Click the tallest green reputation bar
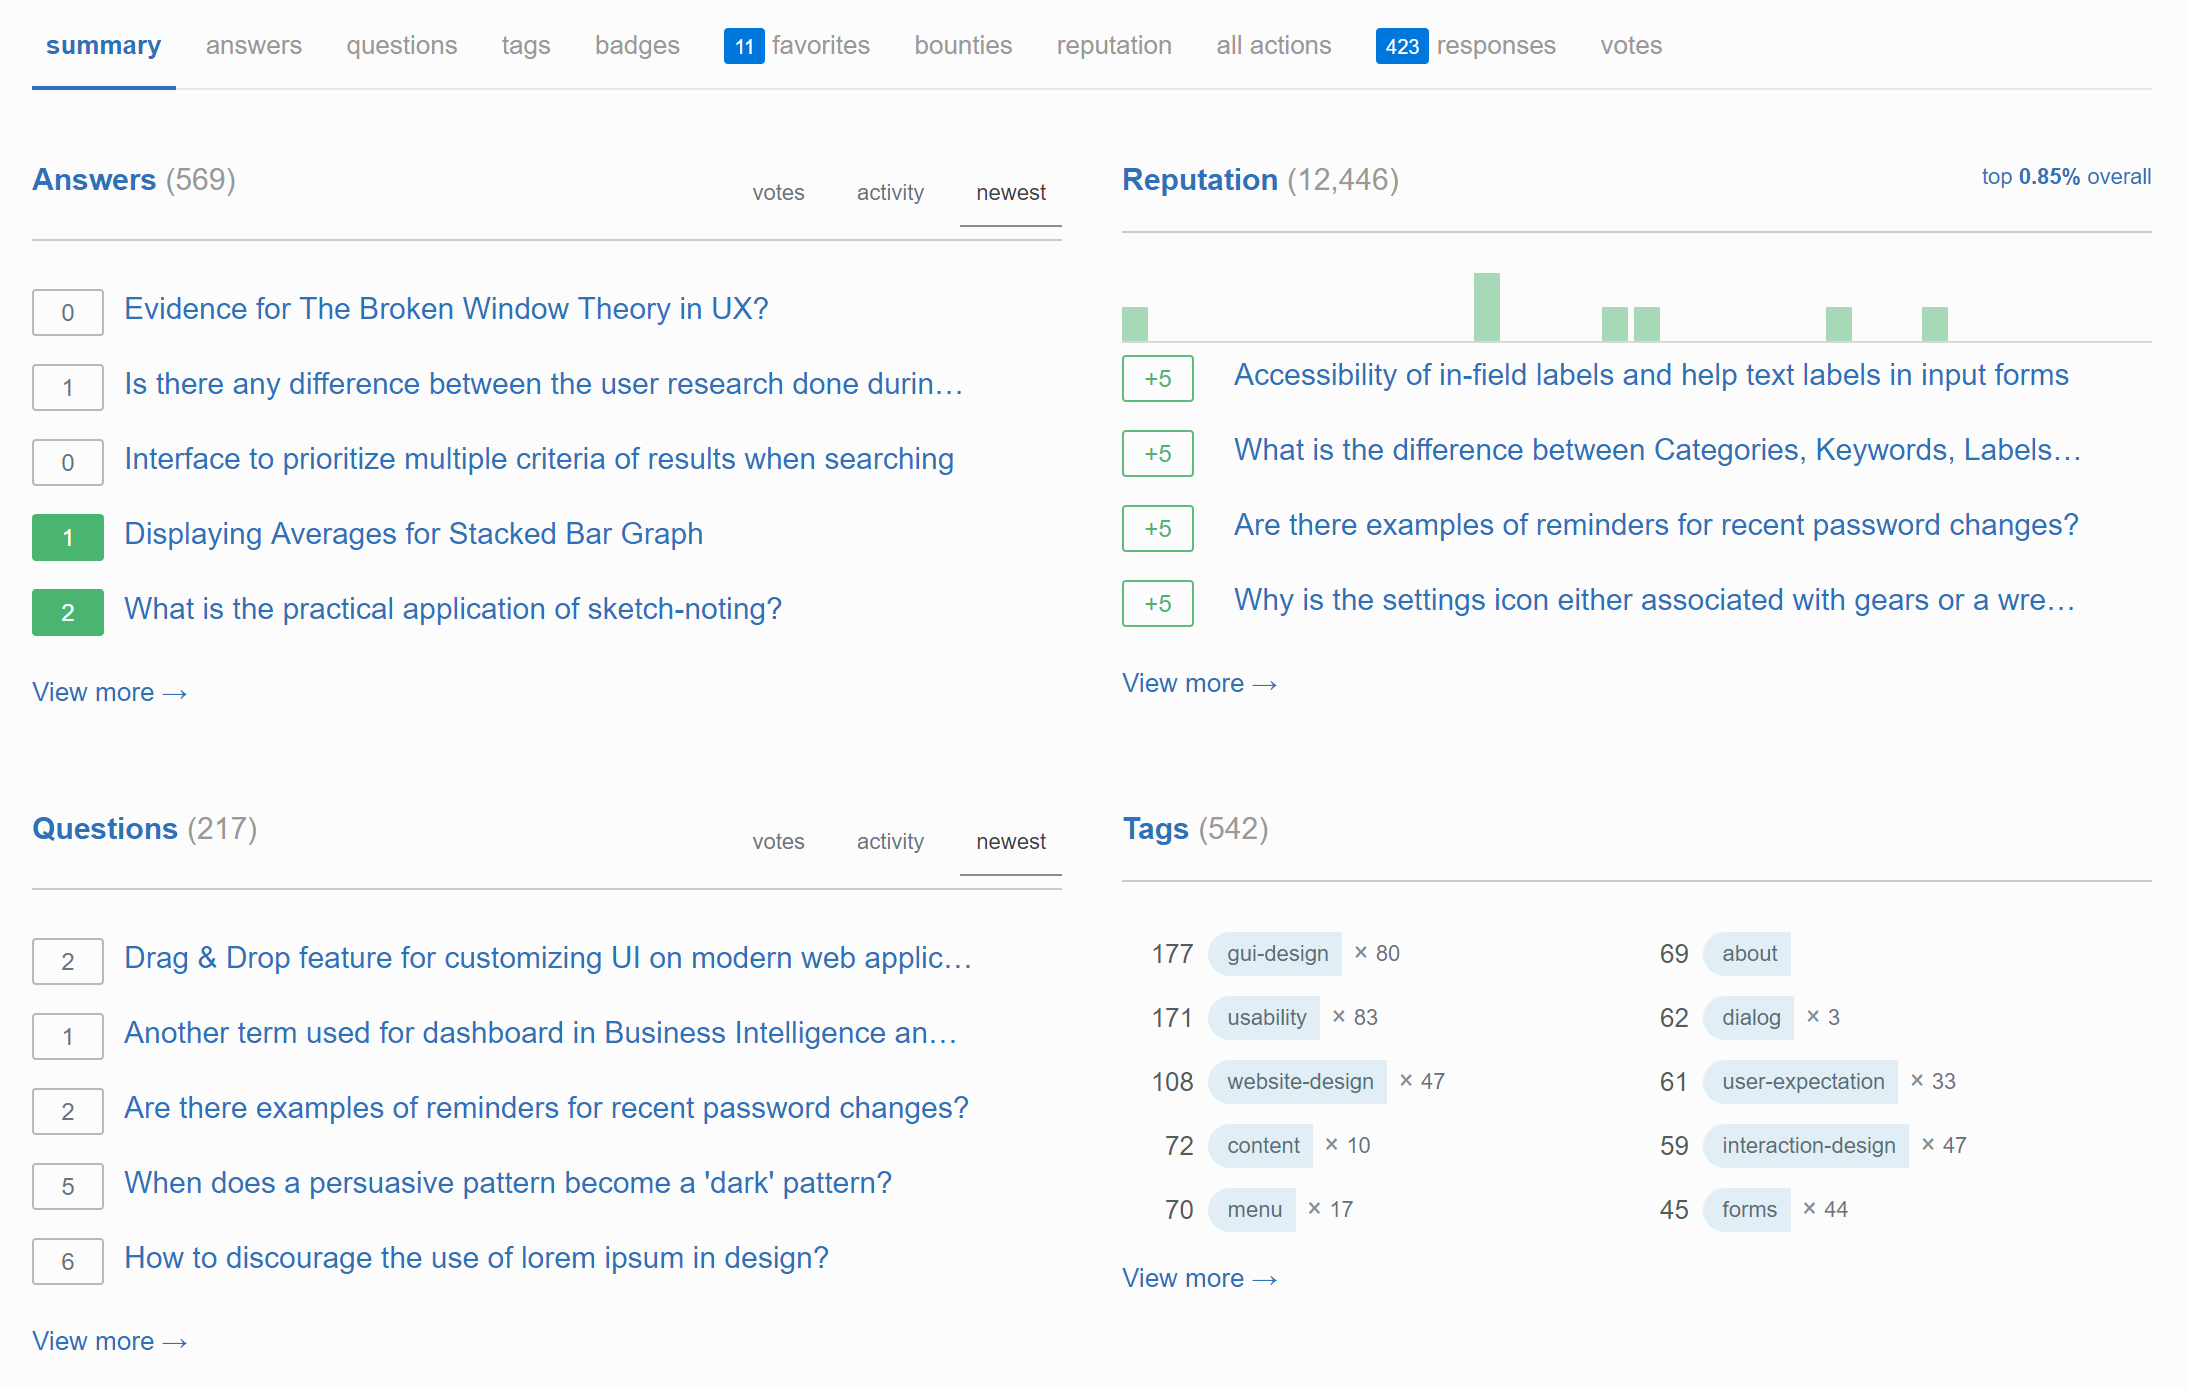 point(1486,308)
